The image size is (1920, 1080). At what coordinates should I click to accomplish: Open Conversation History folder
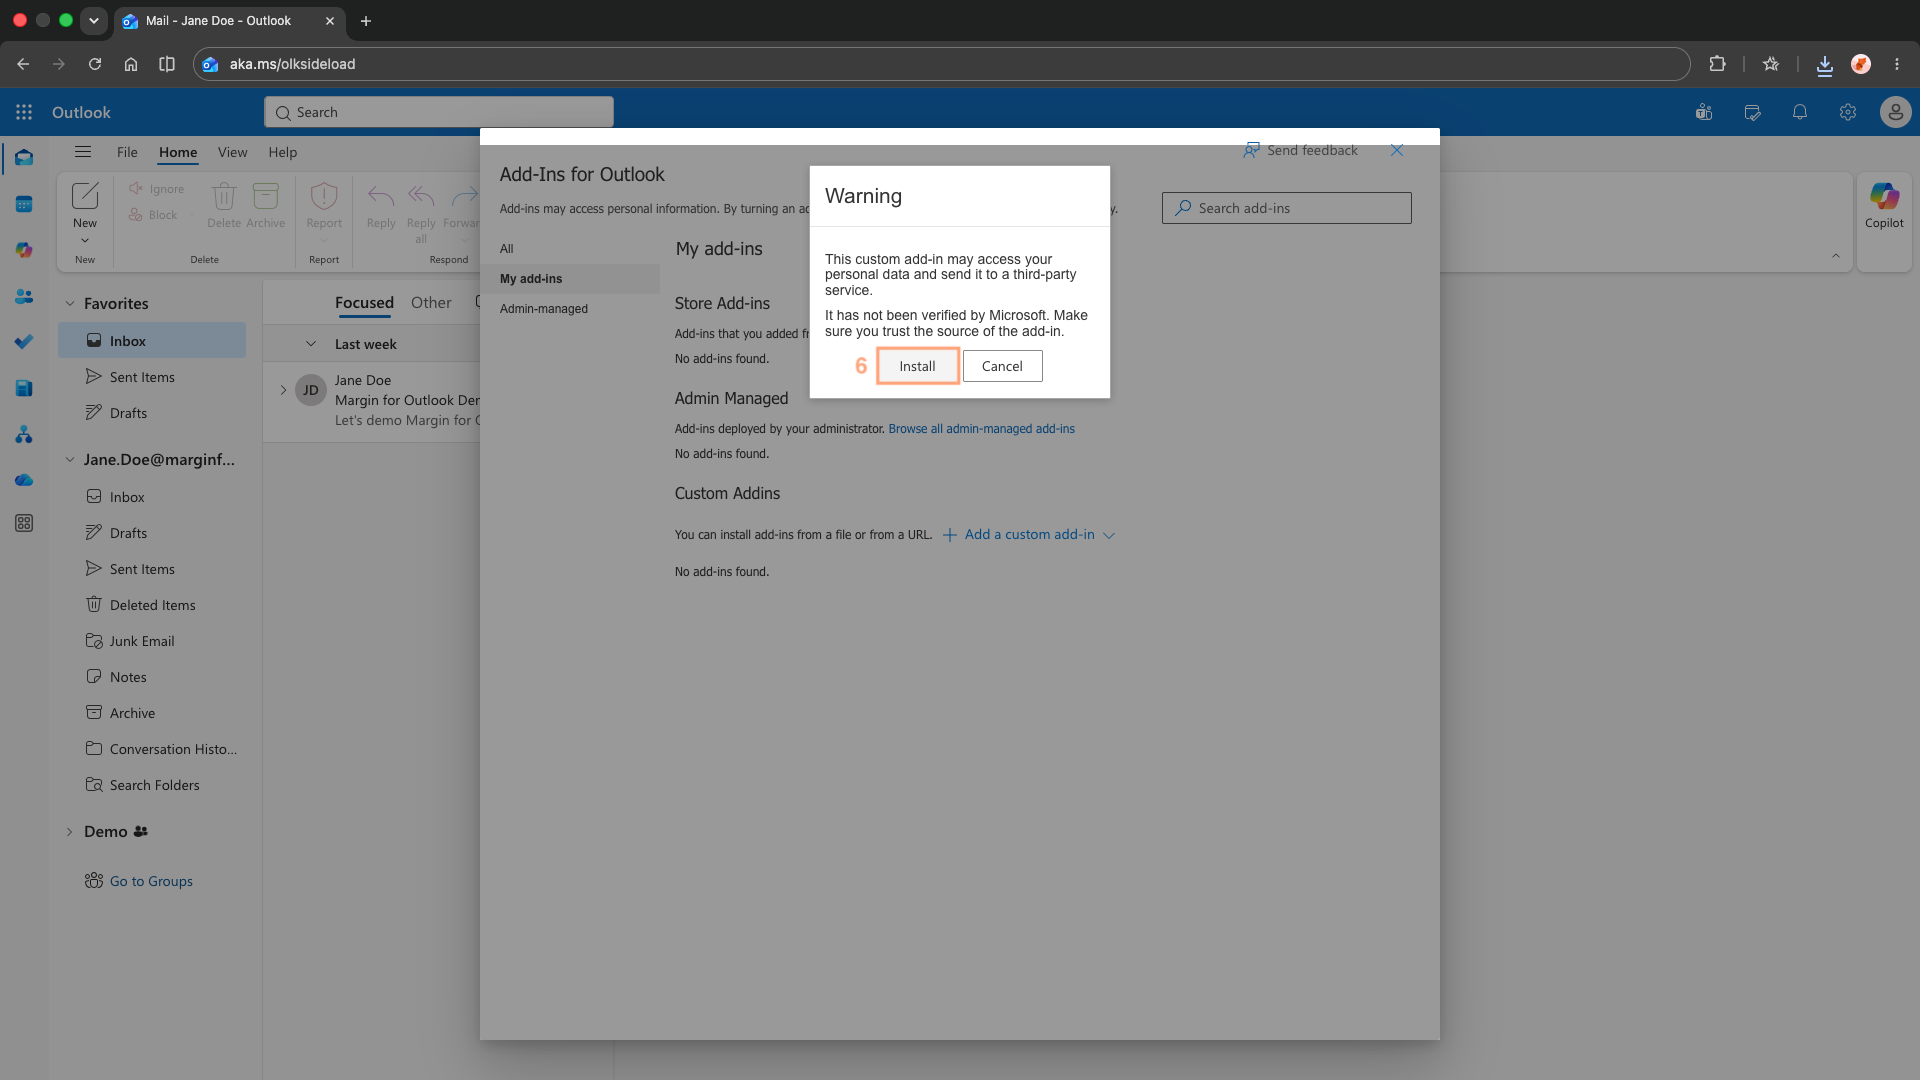pos(152,749)
